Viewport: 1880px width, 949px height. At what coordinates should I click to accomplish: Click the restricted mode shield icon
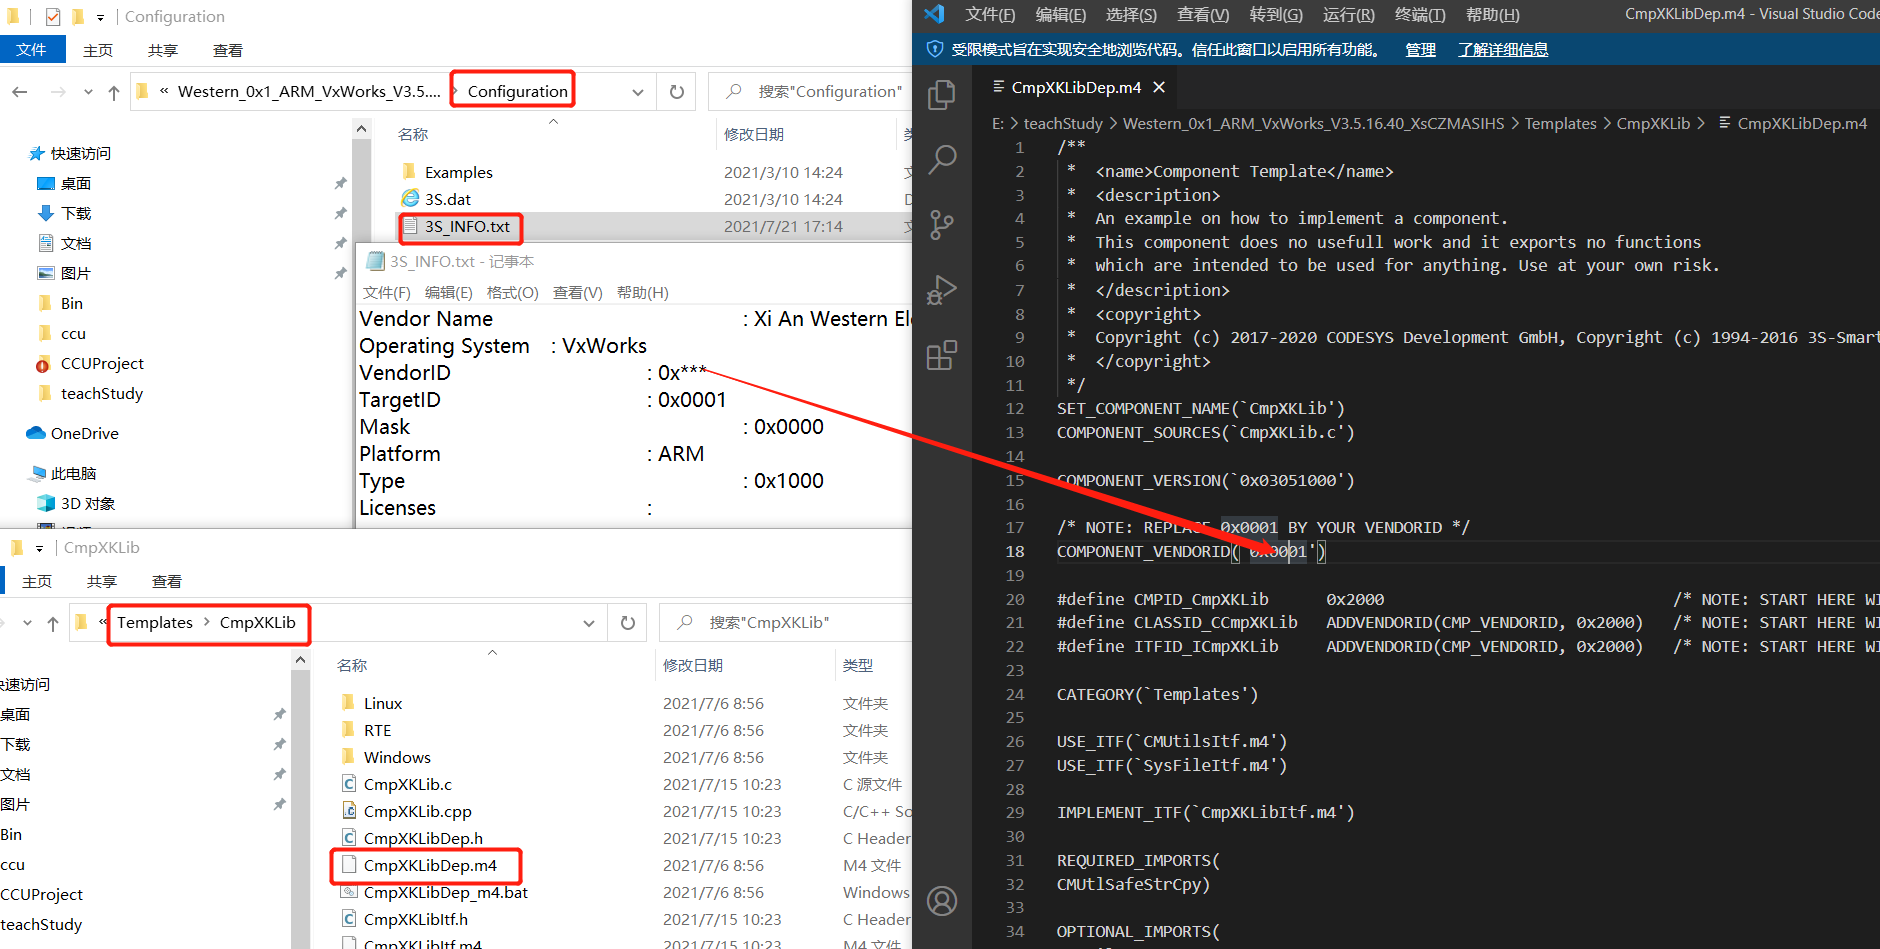point(935,49)
